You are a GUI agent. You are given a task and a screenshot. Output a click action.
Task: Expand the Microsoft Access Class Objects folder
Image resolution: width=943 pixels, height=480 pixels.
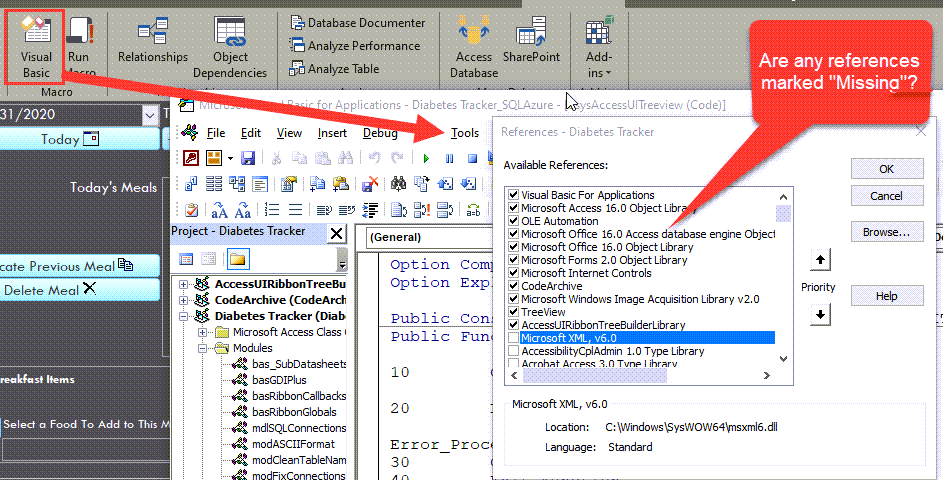point(203,332)
